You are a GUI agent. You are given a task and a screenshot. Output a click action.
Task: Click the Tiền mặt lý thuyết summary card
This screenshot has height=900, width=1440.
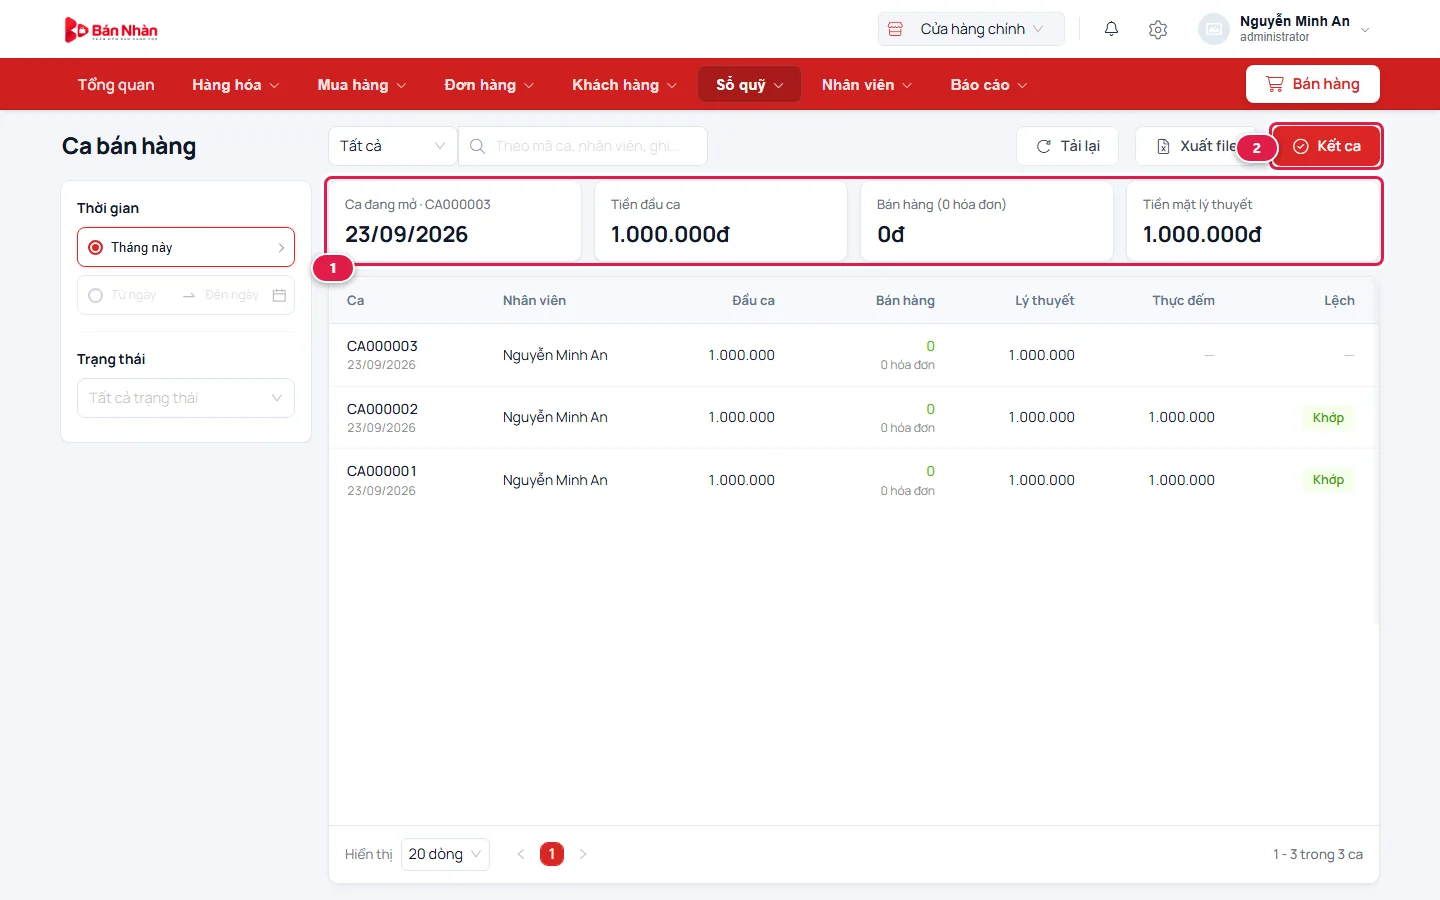1253,221
